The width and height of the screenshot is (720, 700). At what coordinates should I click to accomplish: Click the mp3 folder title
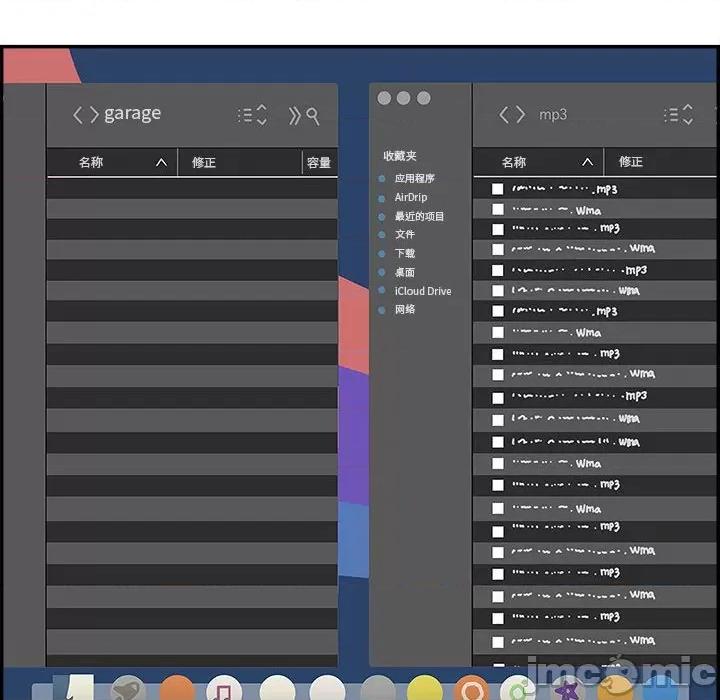tap(553, 114)
